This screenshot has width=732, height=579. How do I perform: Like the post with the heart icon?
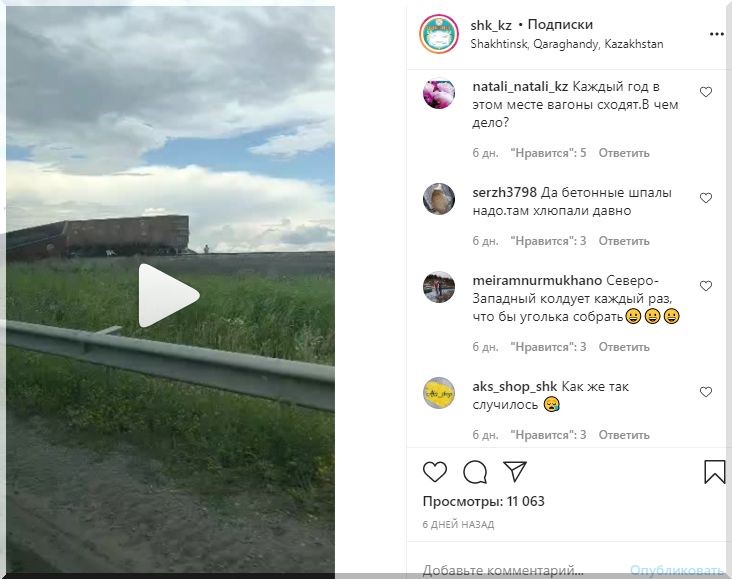[x=435, y=472]
